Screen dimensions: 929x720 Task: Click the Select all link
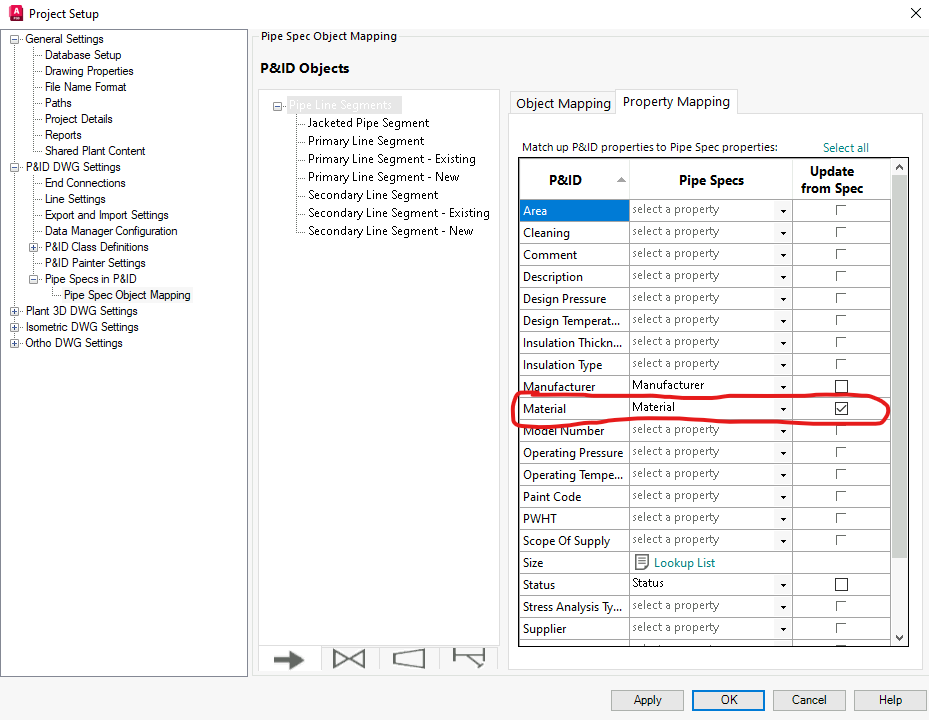pyautogui.click(x=845, y=147)
